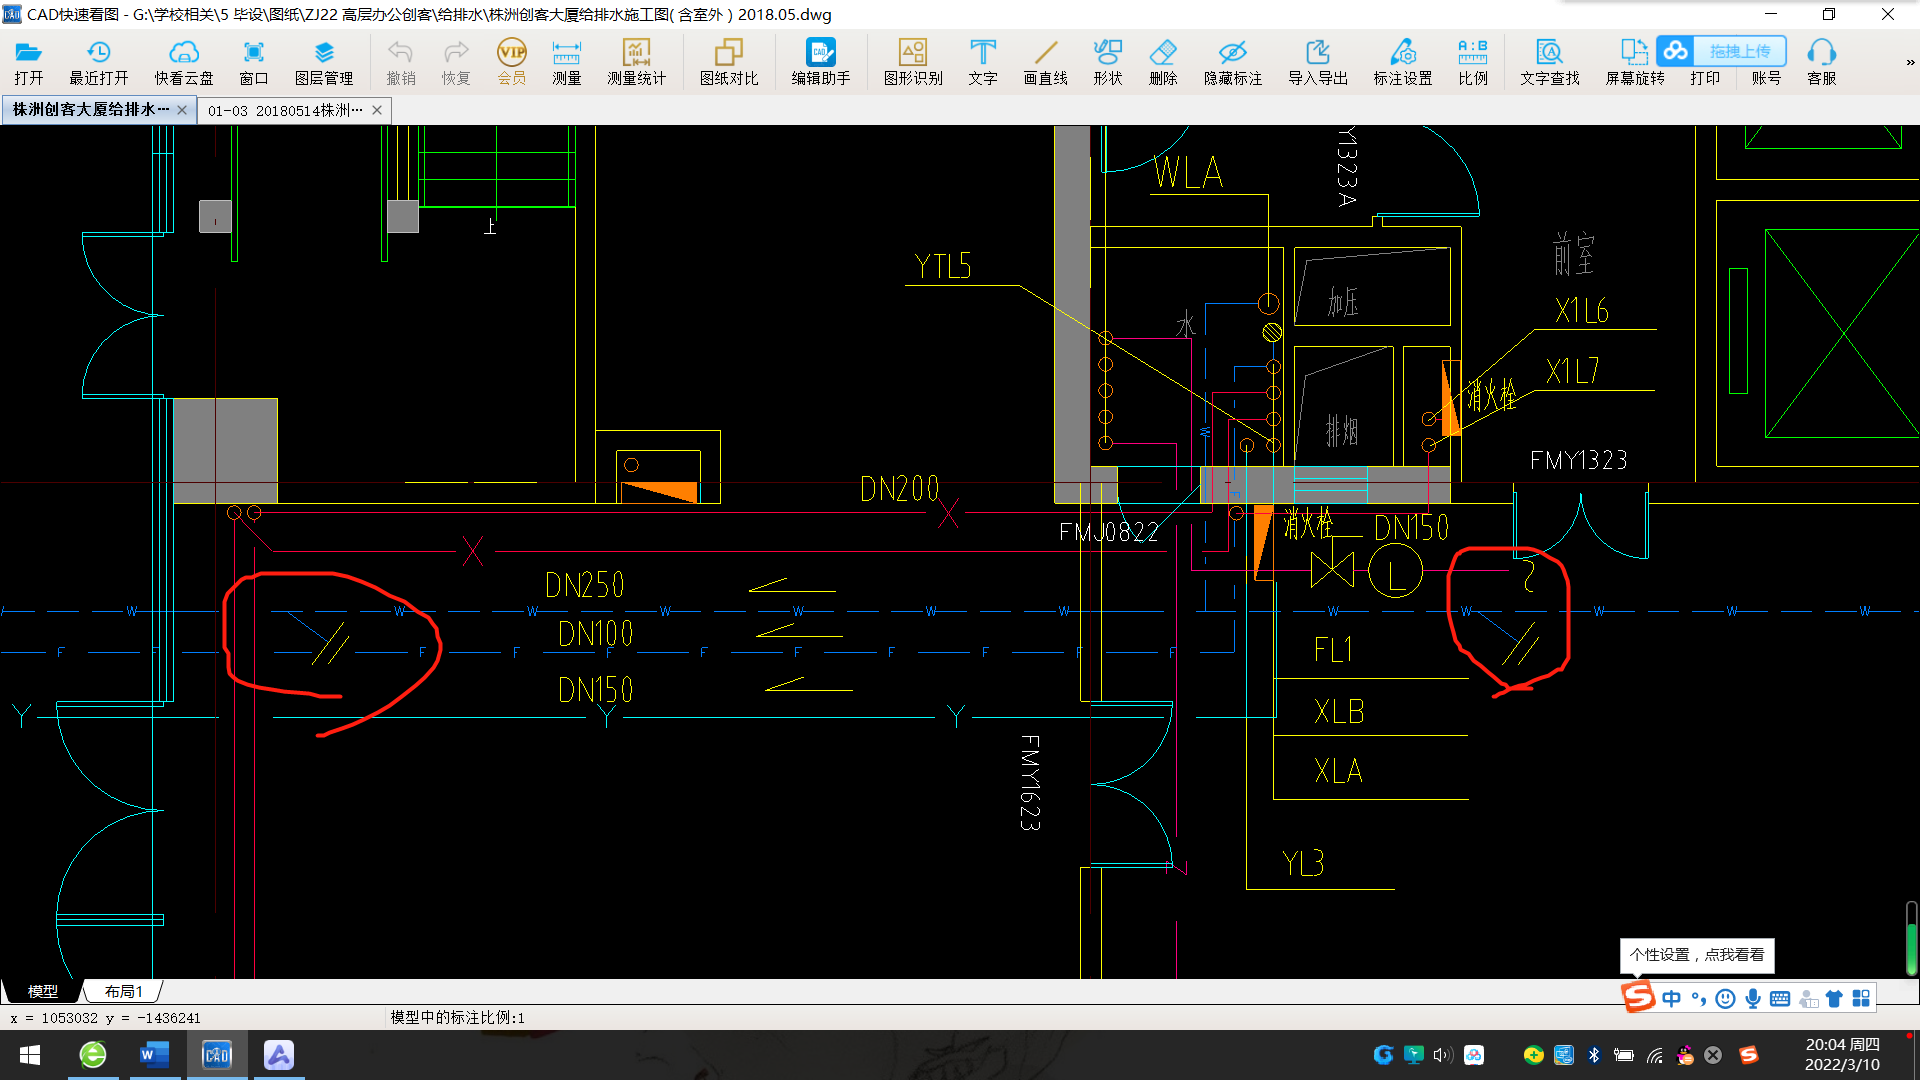The image size is (1920, 1080).
Task: Open Bluetooth from system tray
Action: [x=1594, y=1055]
